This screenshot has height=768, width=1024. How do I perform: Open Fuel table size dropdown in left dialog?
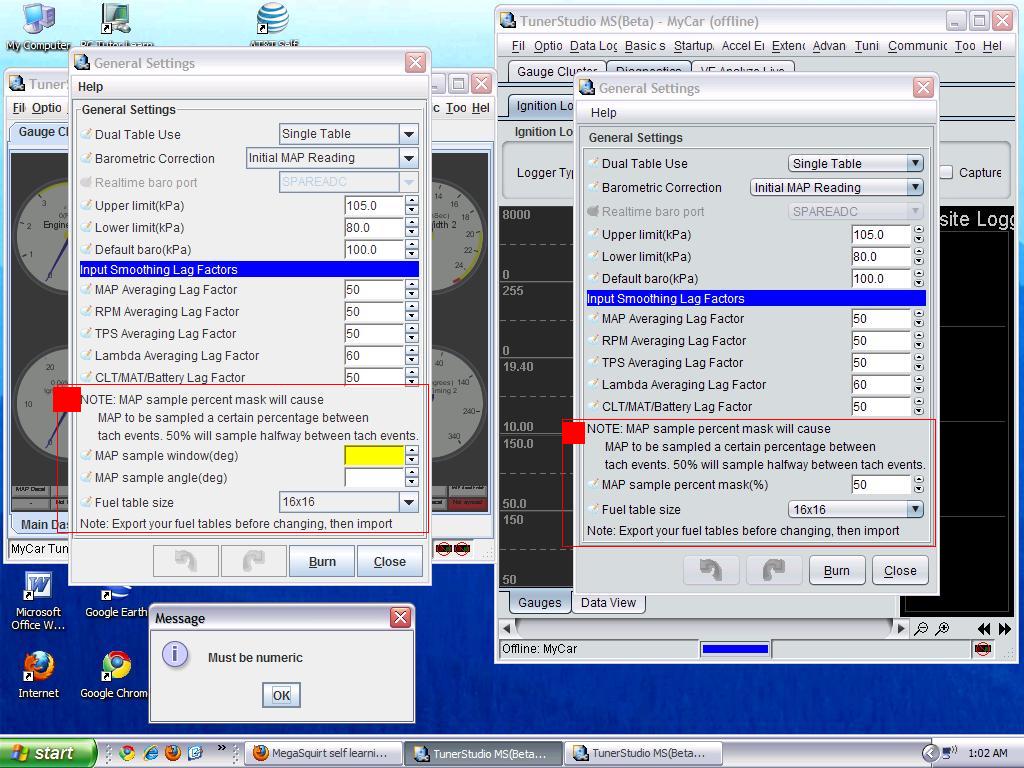tap(409, 502)
